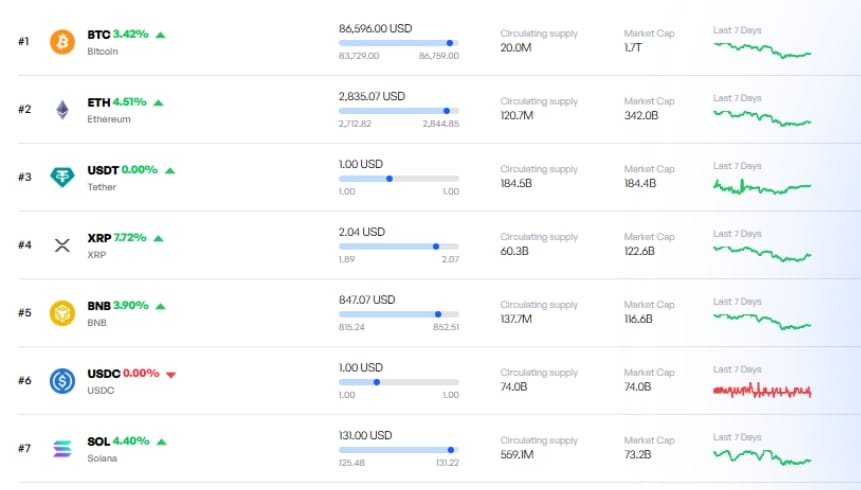Click the USDC coin logo icon

tap(62, 381)
